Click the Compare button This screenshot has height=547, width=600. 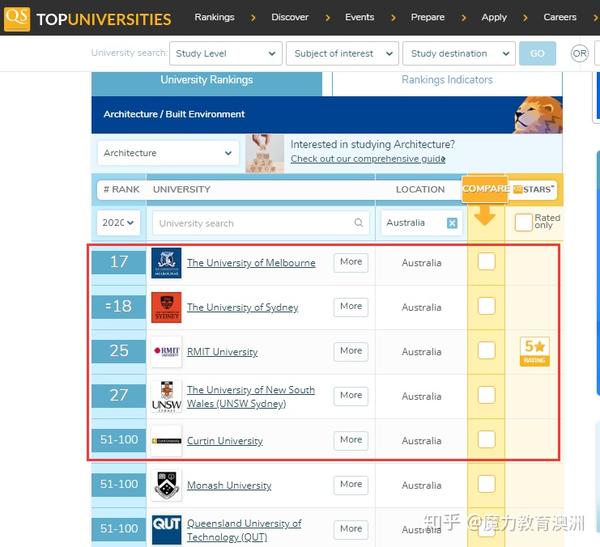[x=485, y=189]
